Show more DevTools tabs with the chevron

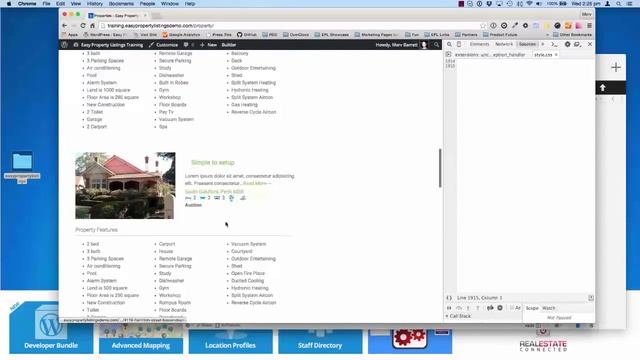tap(542, 44)
